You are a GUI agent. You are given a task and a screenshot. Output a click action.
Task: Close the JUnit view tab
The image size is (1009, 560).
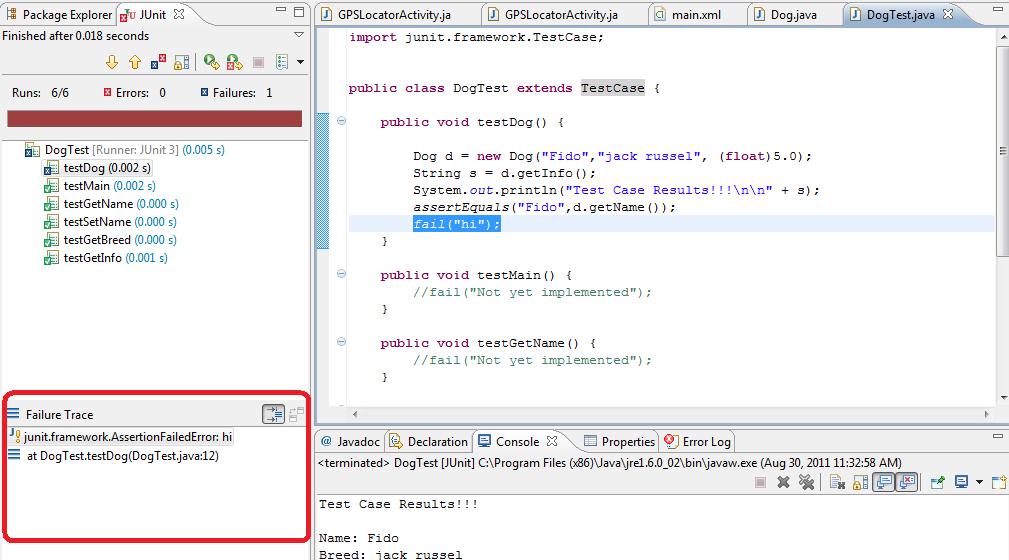(179, 14)
